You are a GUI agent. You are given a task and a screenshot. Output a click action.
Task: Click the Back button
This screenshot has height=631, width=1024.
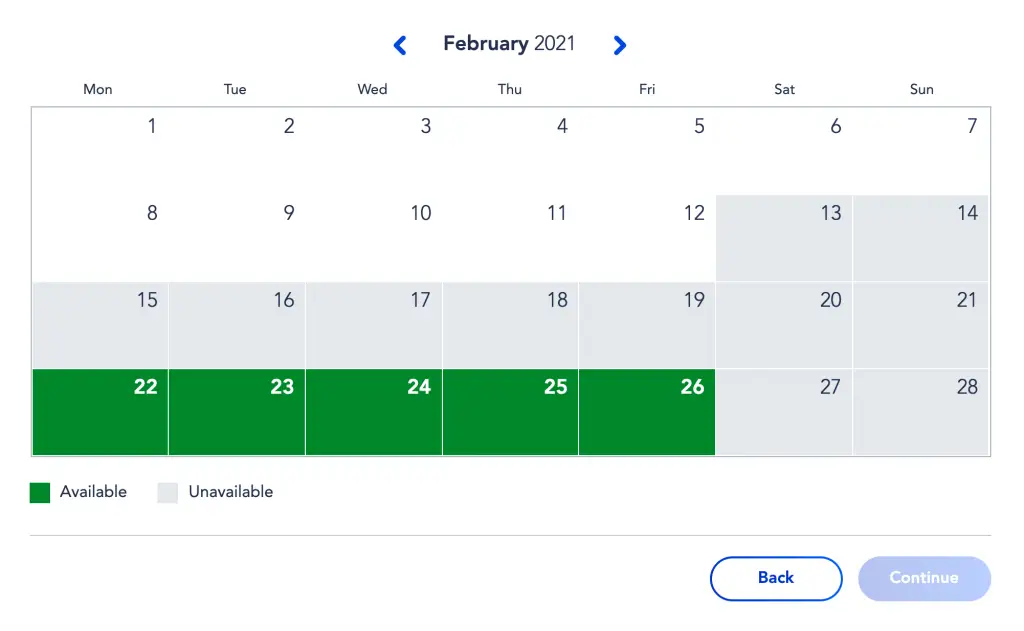pyautogui.click(x=776, y=578)
